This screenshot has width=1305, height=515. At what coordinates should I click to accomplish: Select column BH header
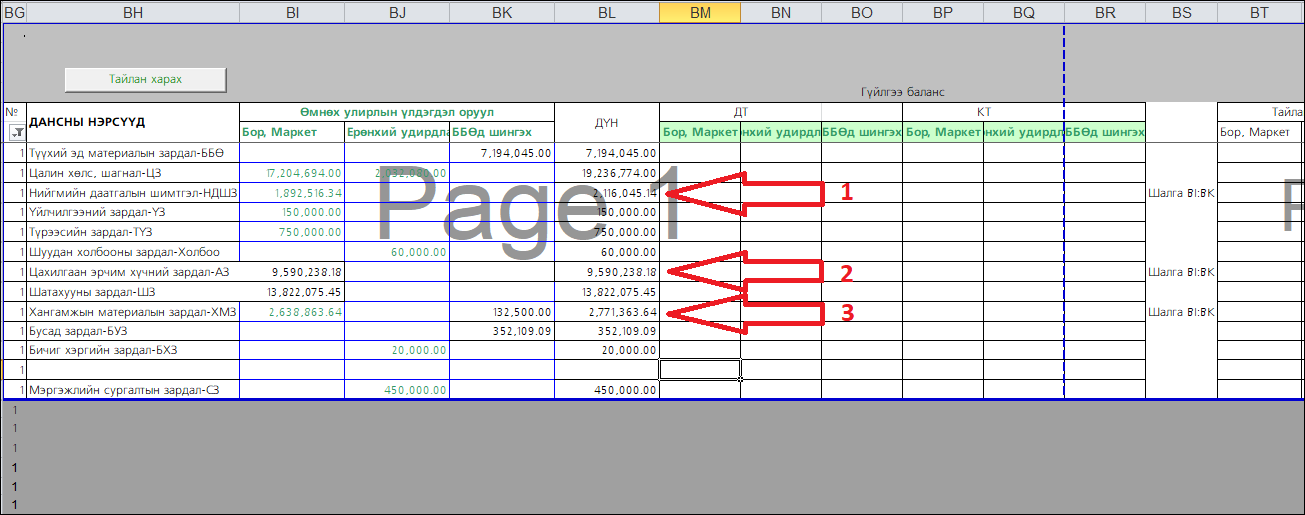click(x=133, y=12)
